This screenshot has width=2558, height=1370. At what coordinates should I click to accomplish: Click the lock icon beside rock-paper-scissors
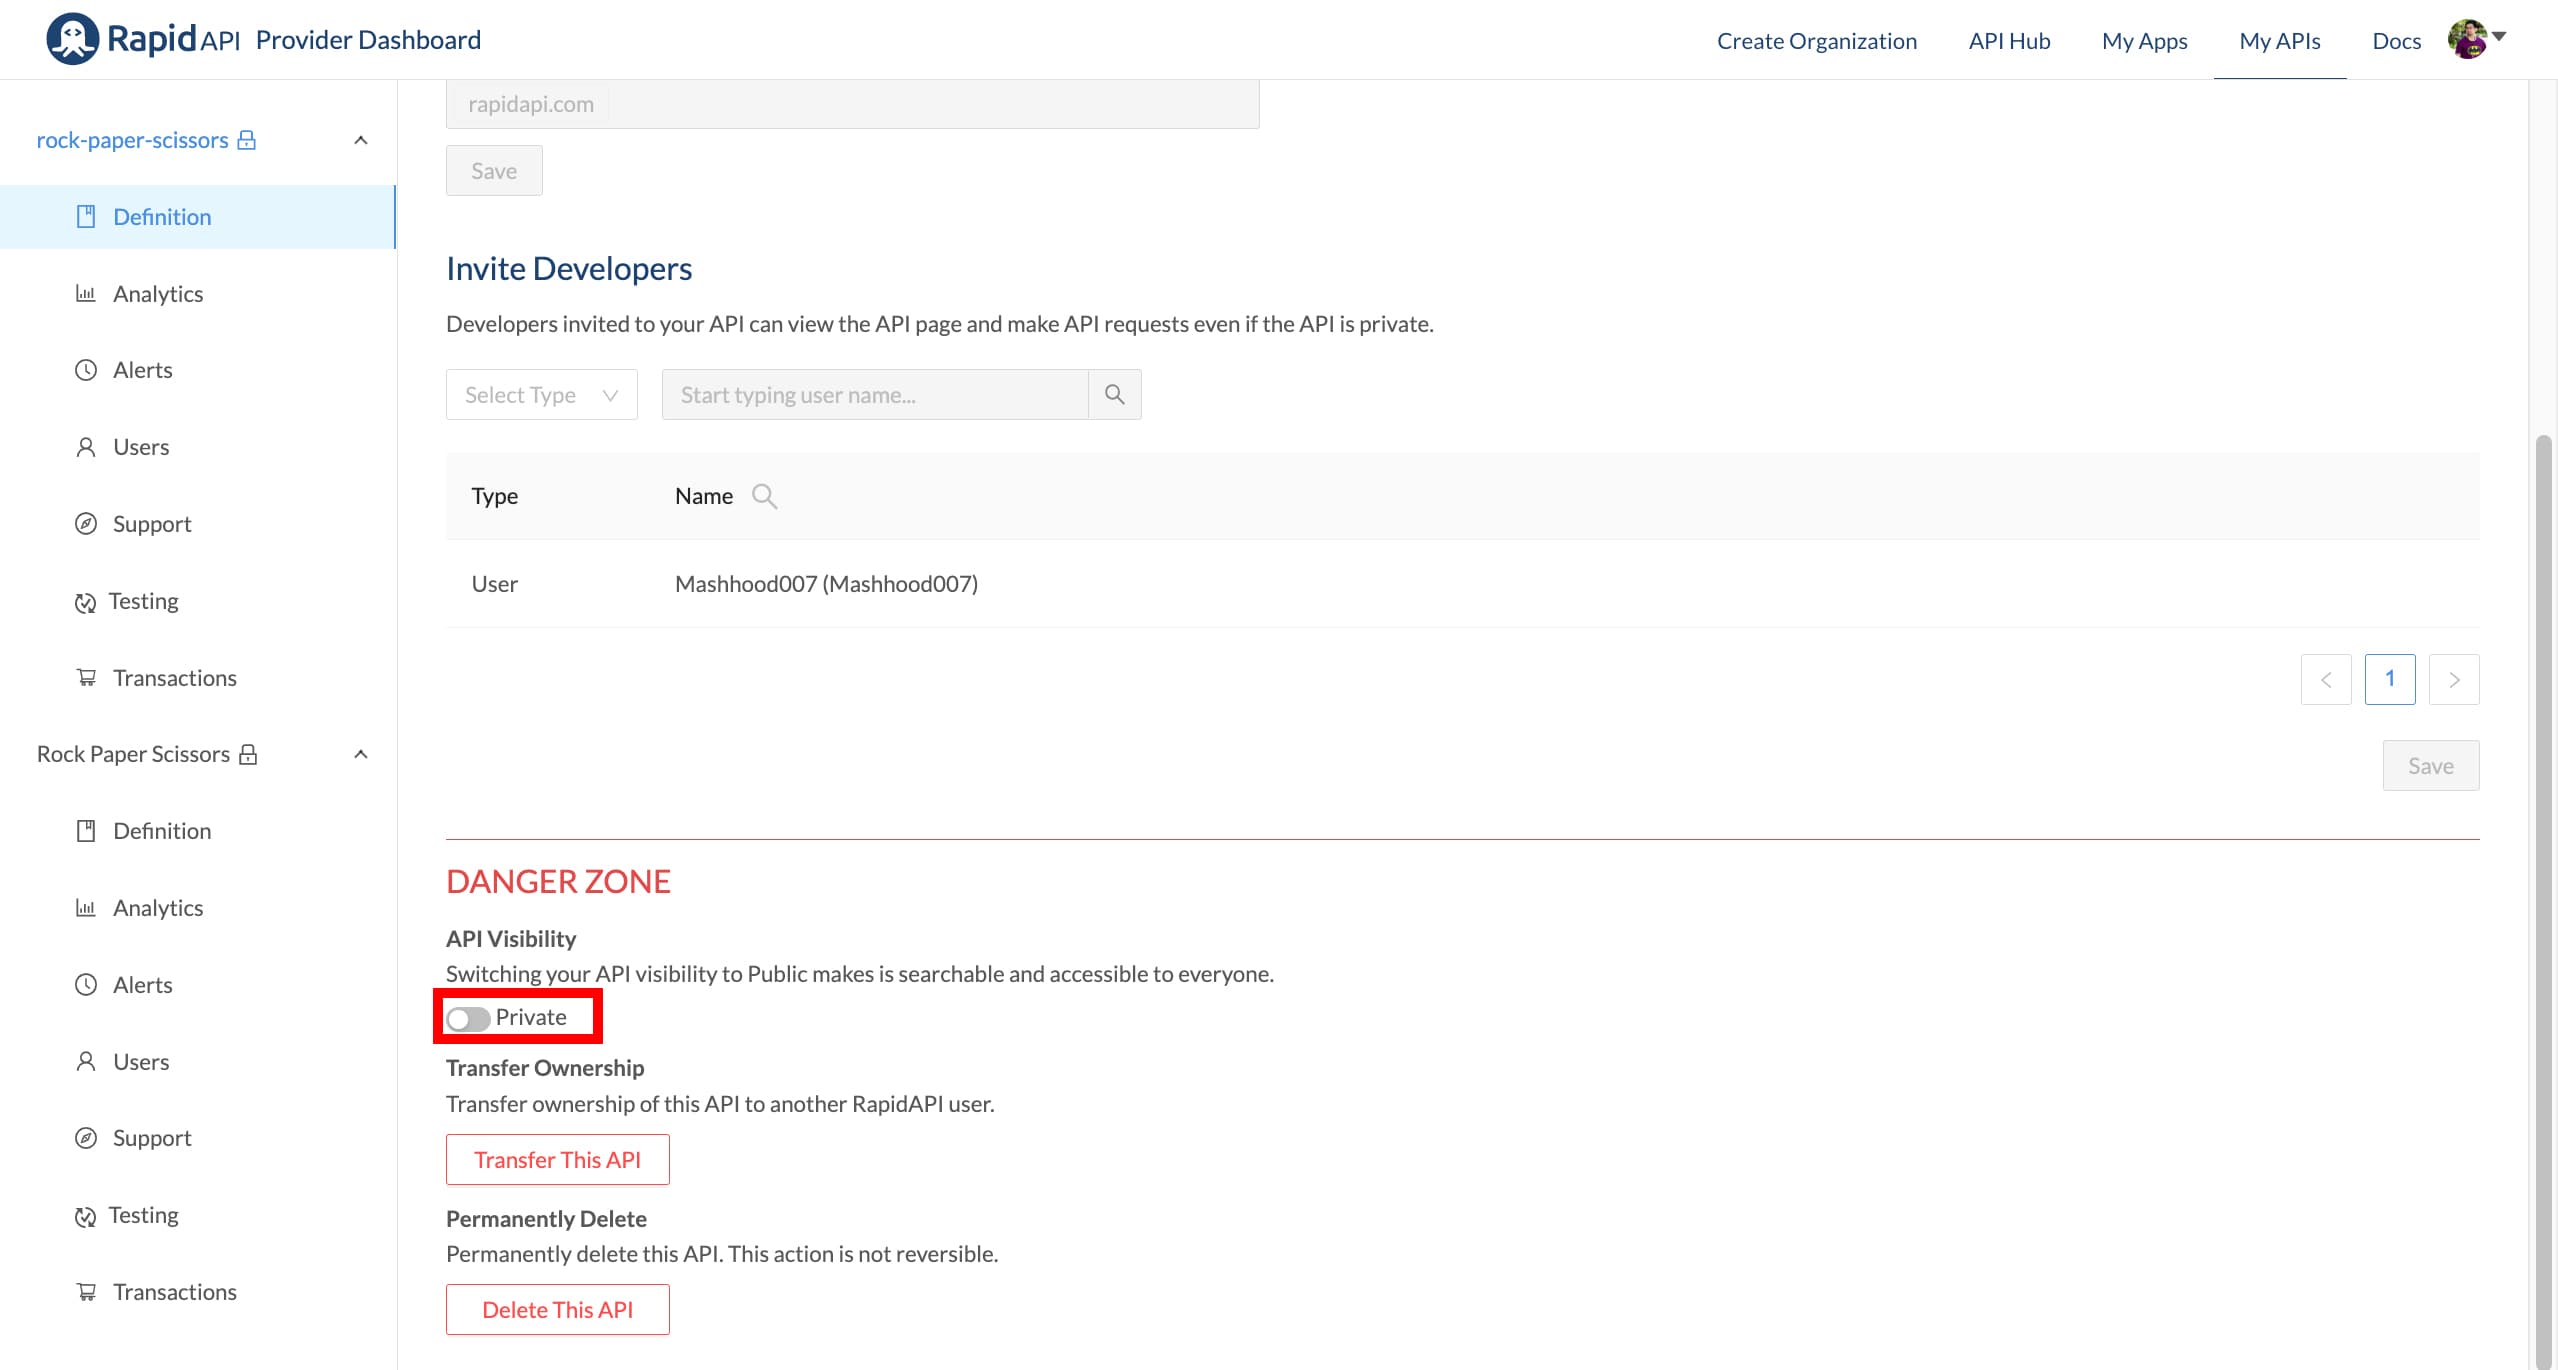tap(247, 140)
